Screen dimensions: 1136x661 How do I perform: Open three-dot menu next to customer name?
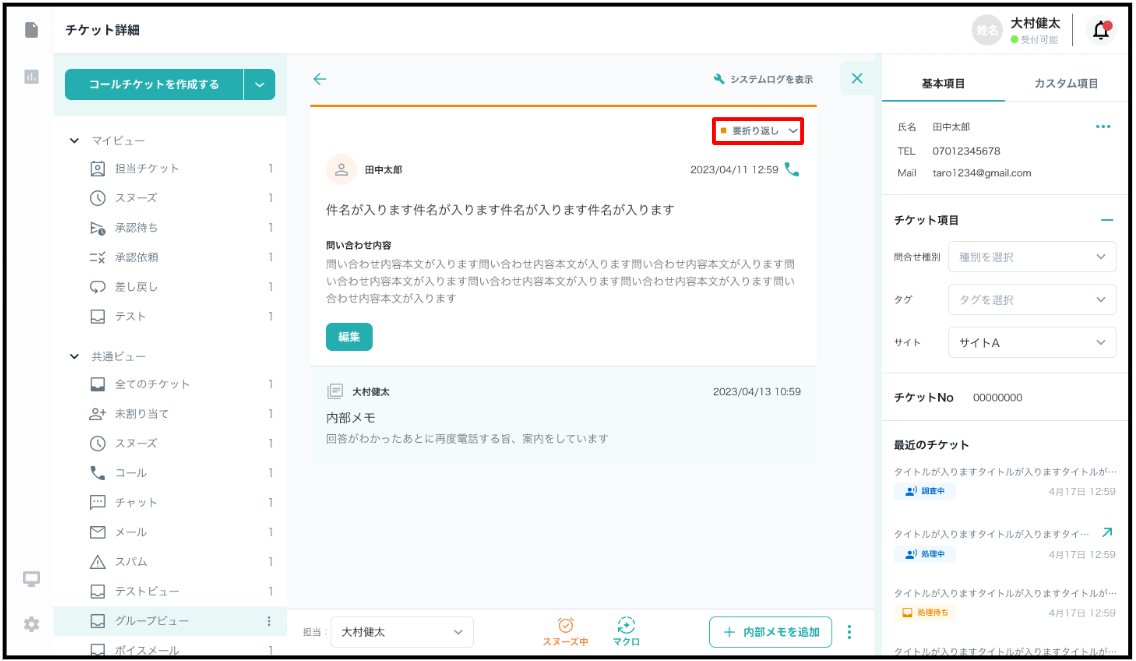click(1103, 127)
